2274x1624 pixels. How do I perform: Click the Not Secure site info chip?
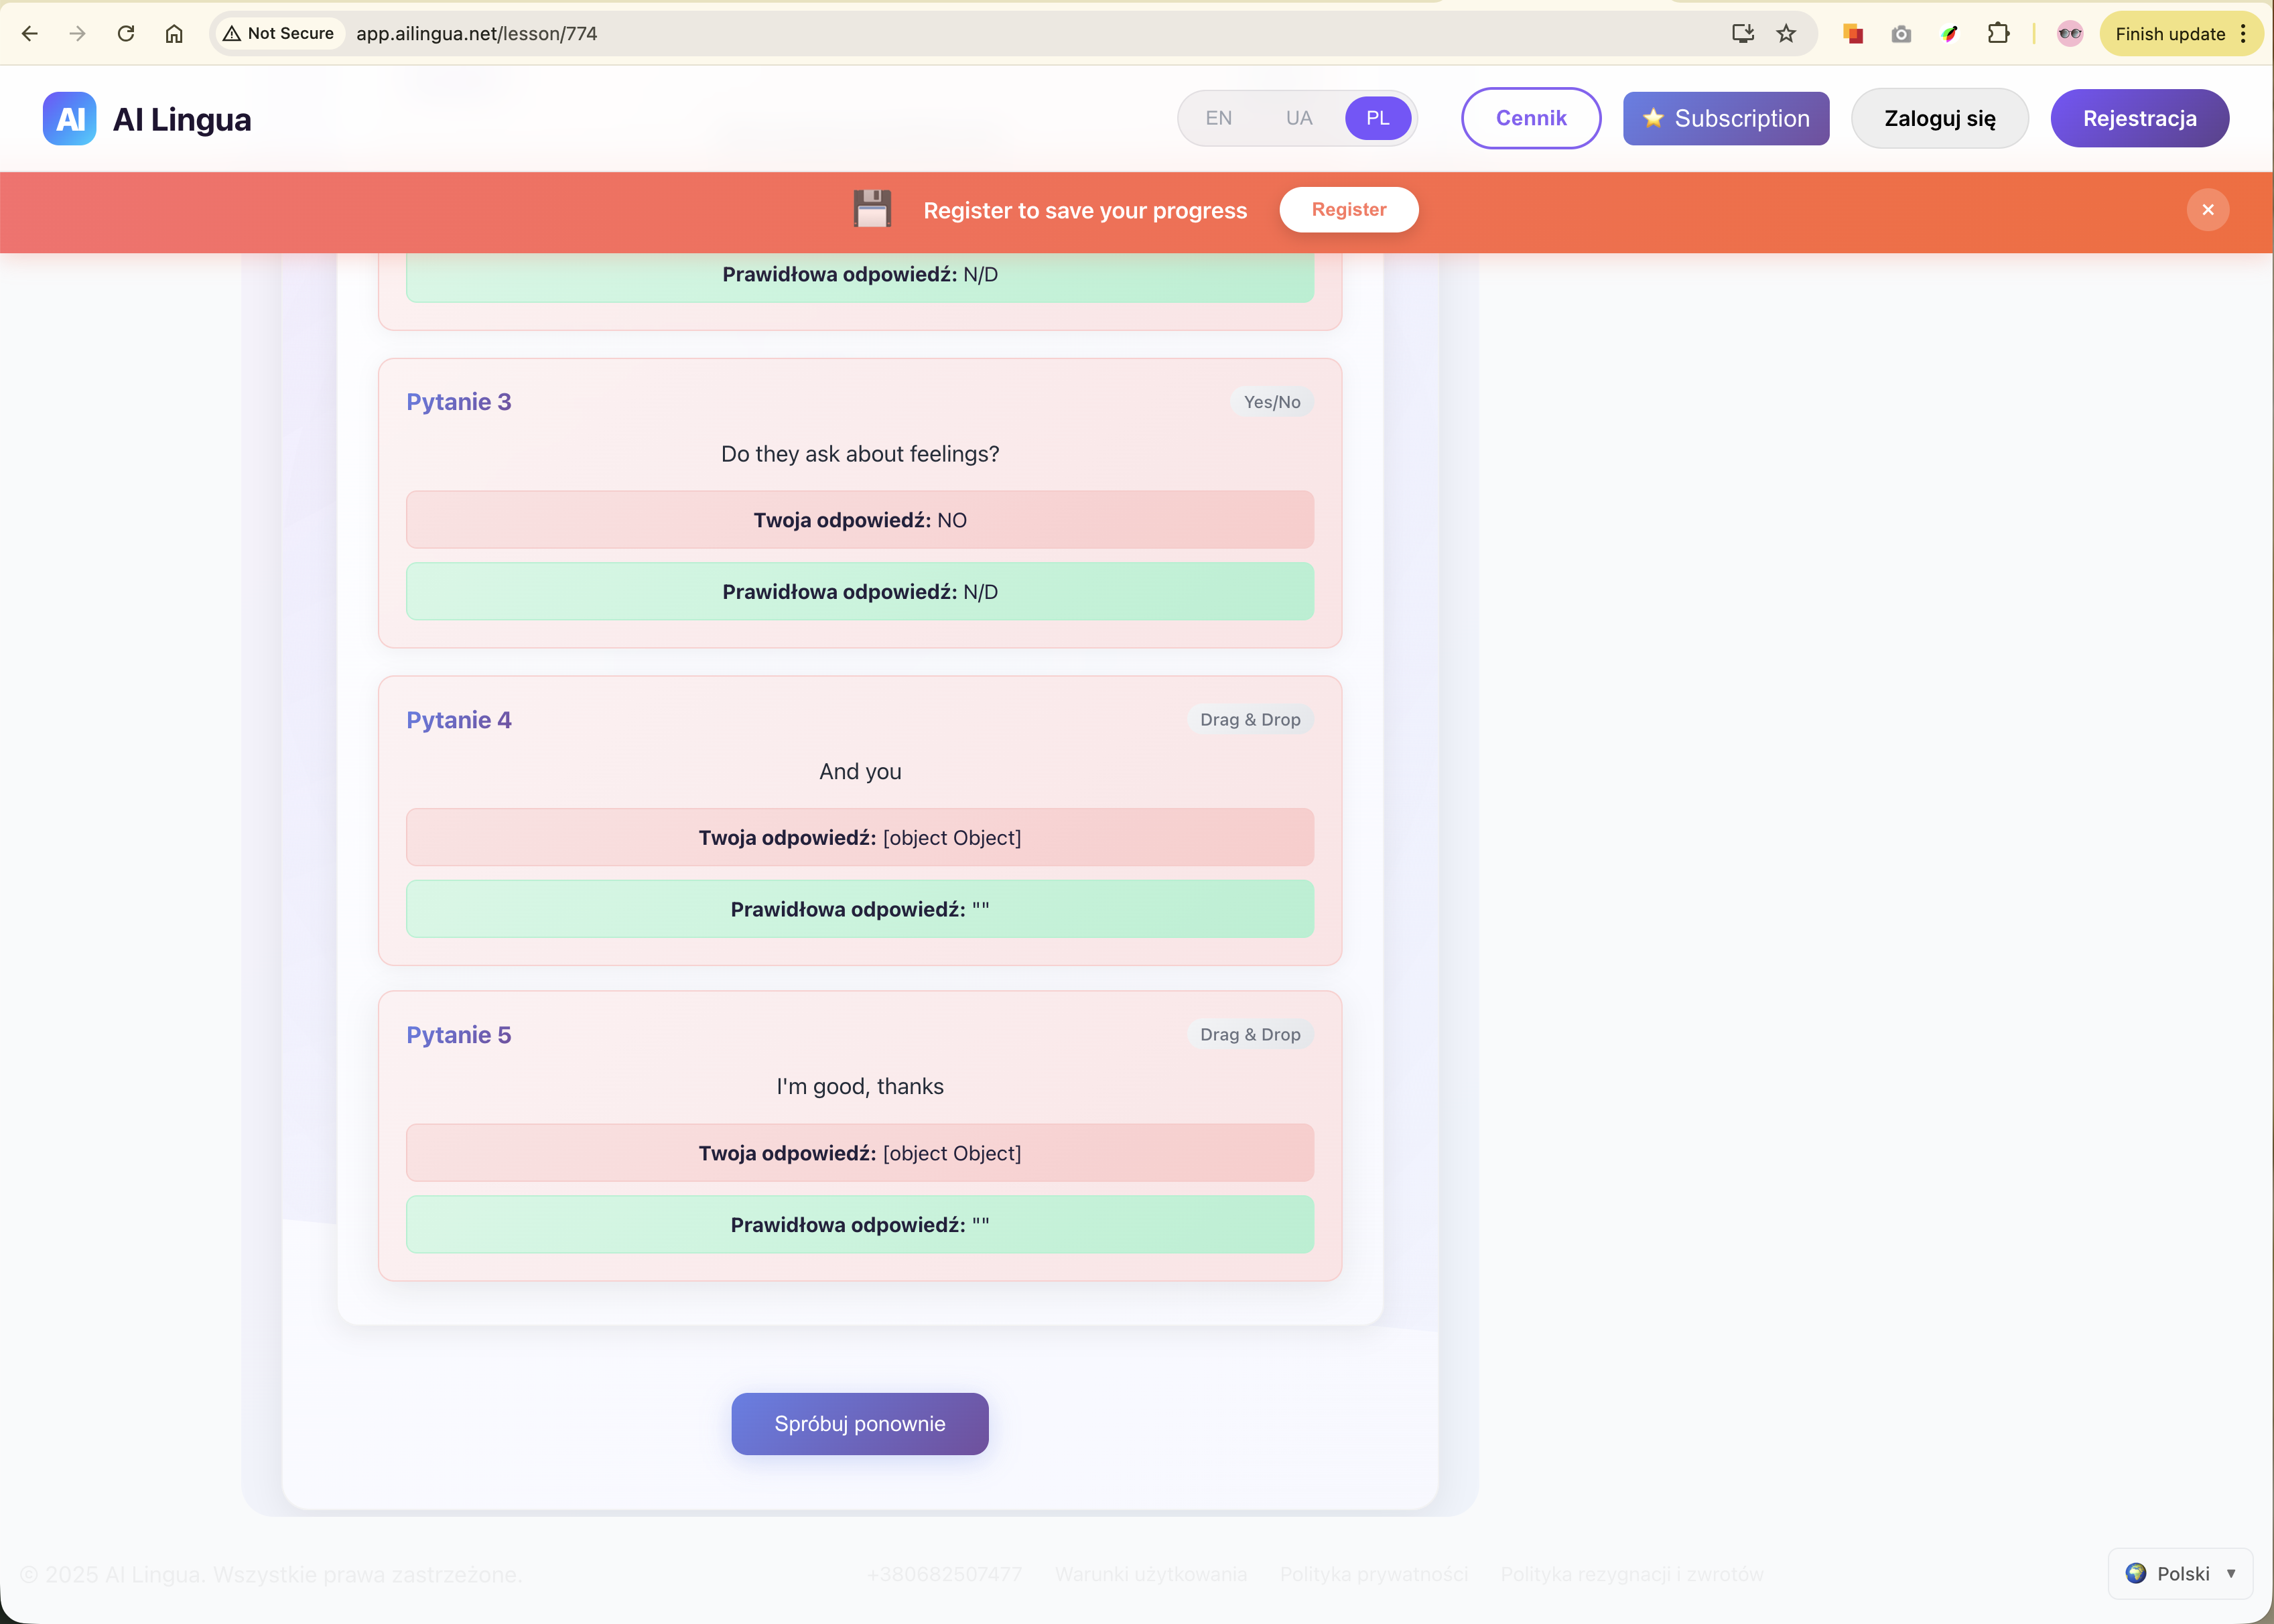(x=279, y=34)
